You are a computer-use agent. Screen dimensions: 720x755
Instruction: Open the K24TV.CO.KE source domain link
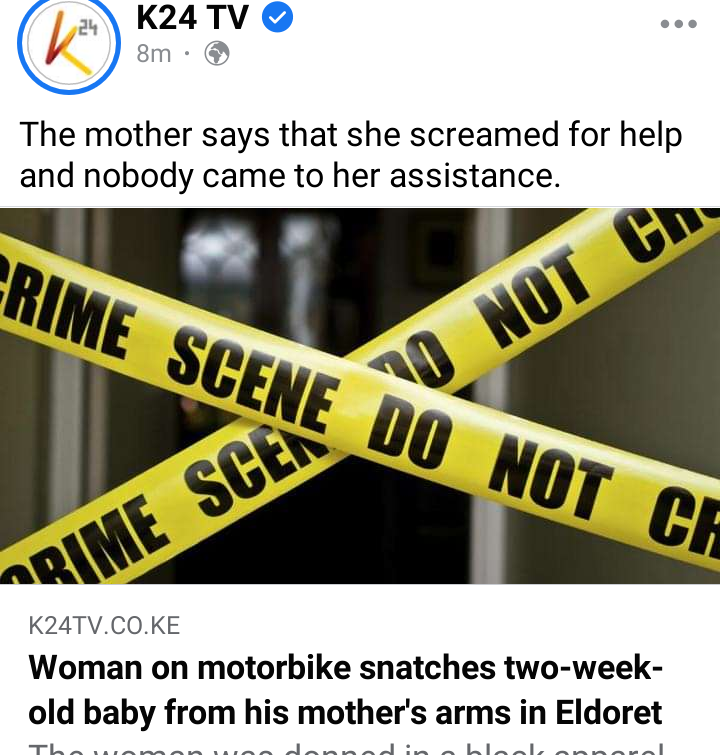point(104,625)
